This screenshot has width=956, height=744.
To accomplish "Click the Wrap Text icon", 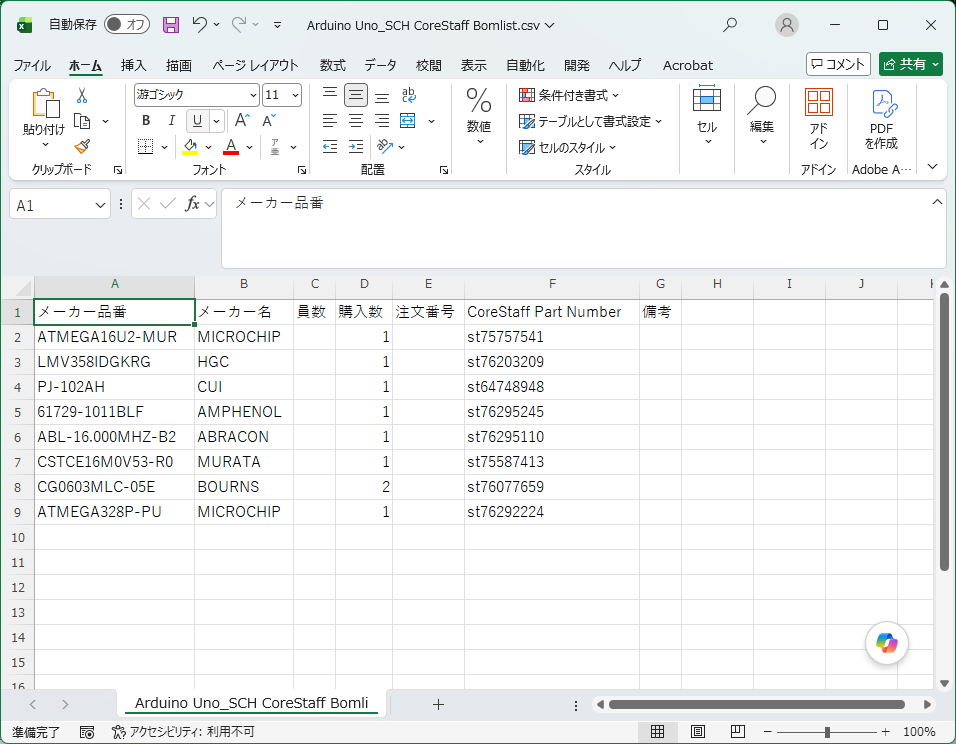I will pos(408,95).
